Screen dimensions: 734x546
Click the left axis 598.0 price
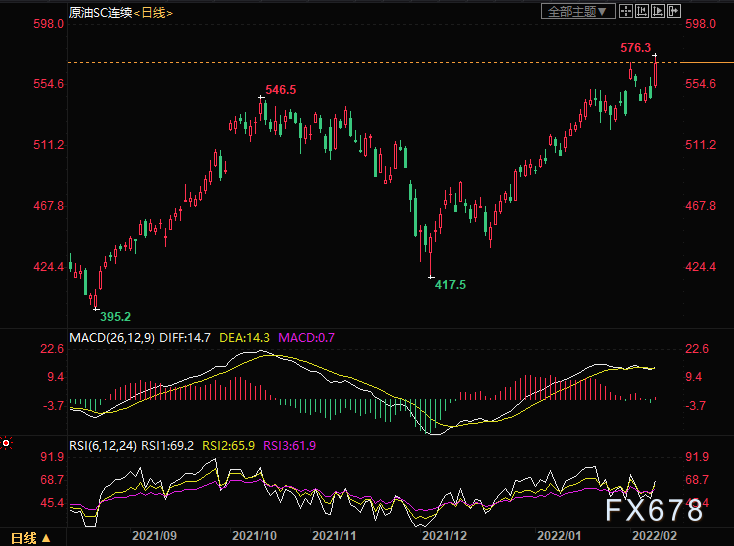tap(48, 24)
